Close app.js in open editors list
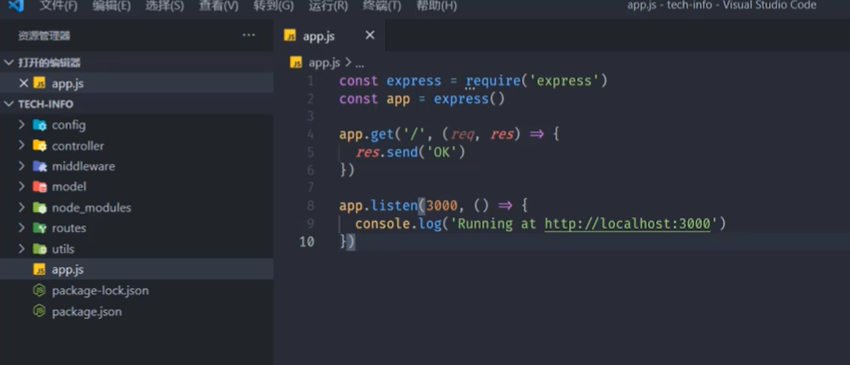The width and height of the screenshot is (850, 365). click(x=23, y=83)
